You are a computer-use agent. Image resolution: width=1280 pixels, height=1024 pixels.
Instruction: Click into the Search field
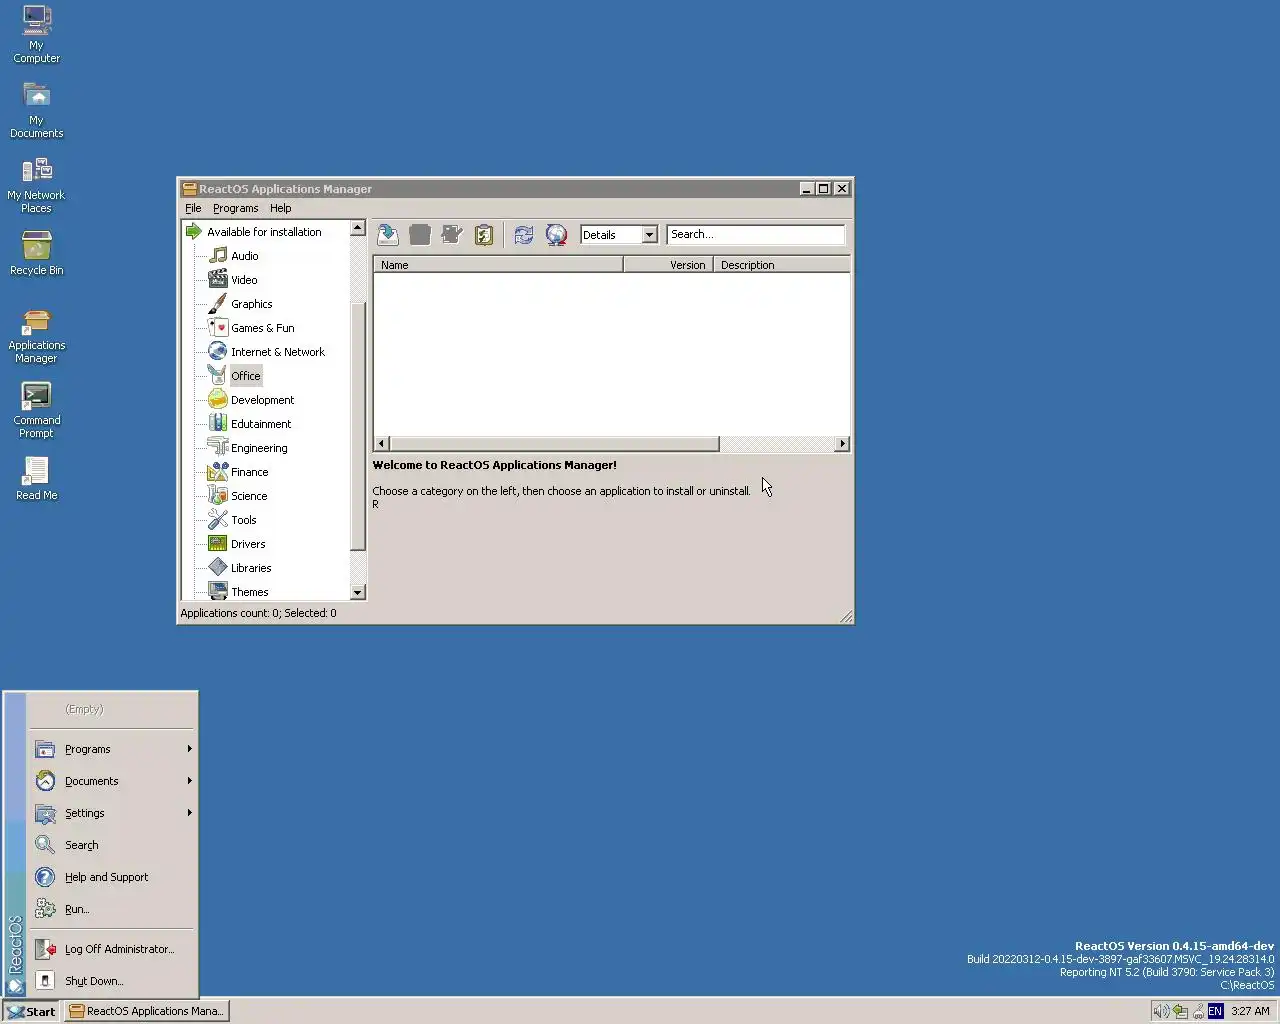[756, 234]
